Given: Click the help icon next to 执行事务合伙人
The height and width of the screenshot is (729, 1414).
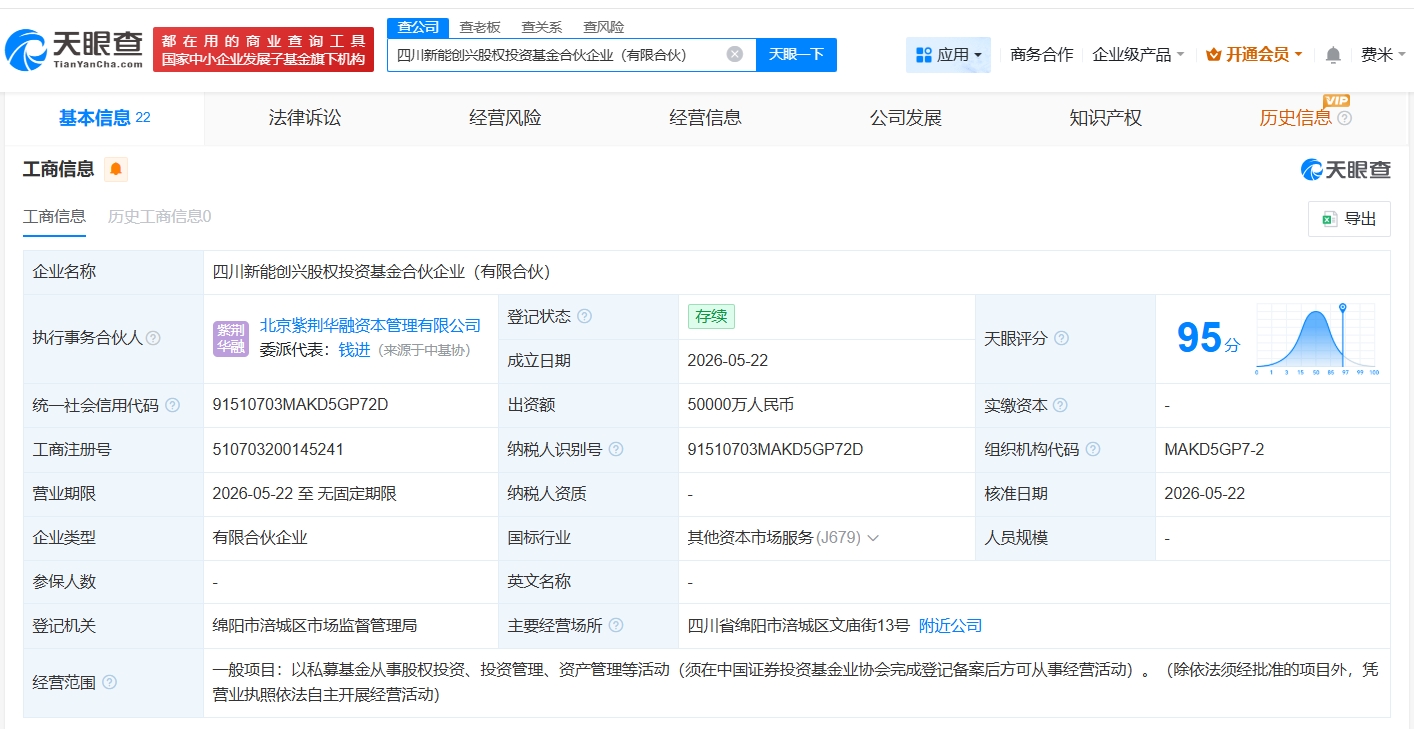Looking at the screenshot, I should 153,338.
